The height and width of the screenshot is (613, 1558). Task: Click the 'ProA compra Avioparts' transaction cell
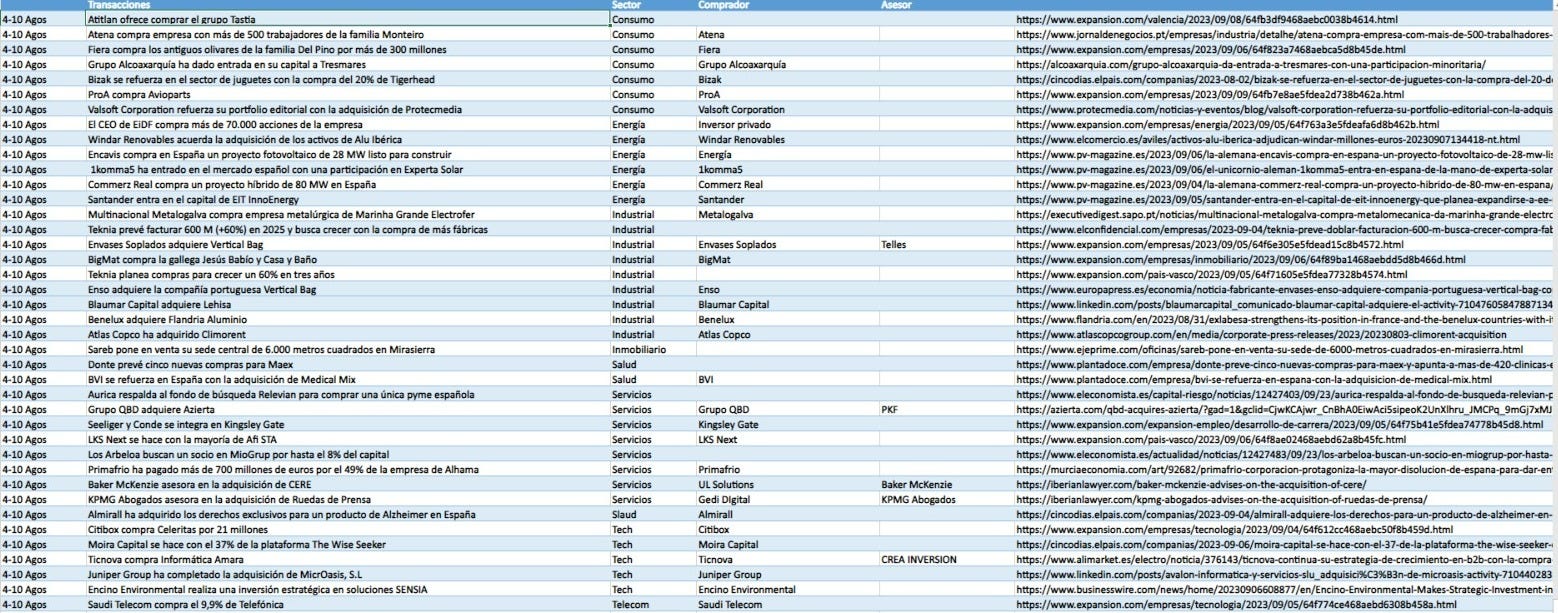tap(347, 93)
